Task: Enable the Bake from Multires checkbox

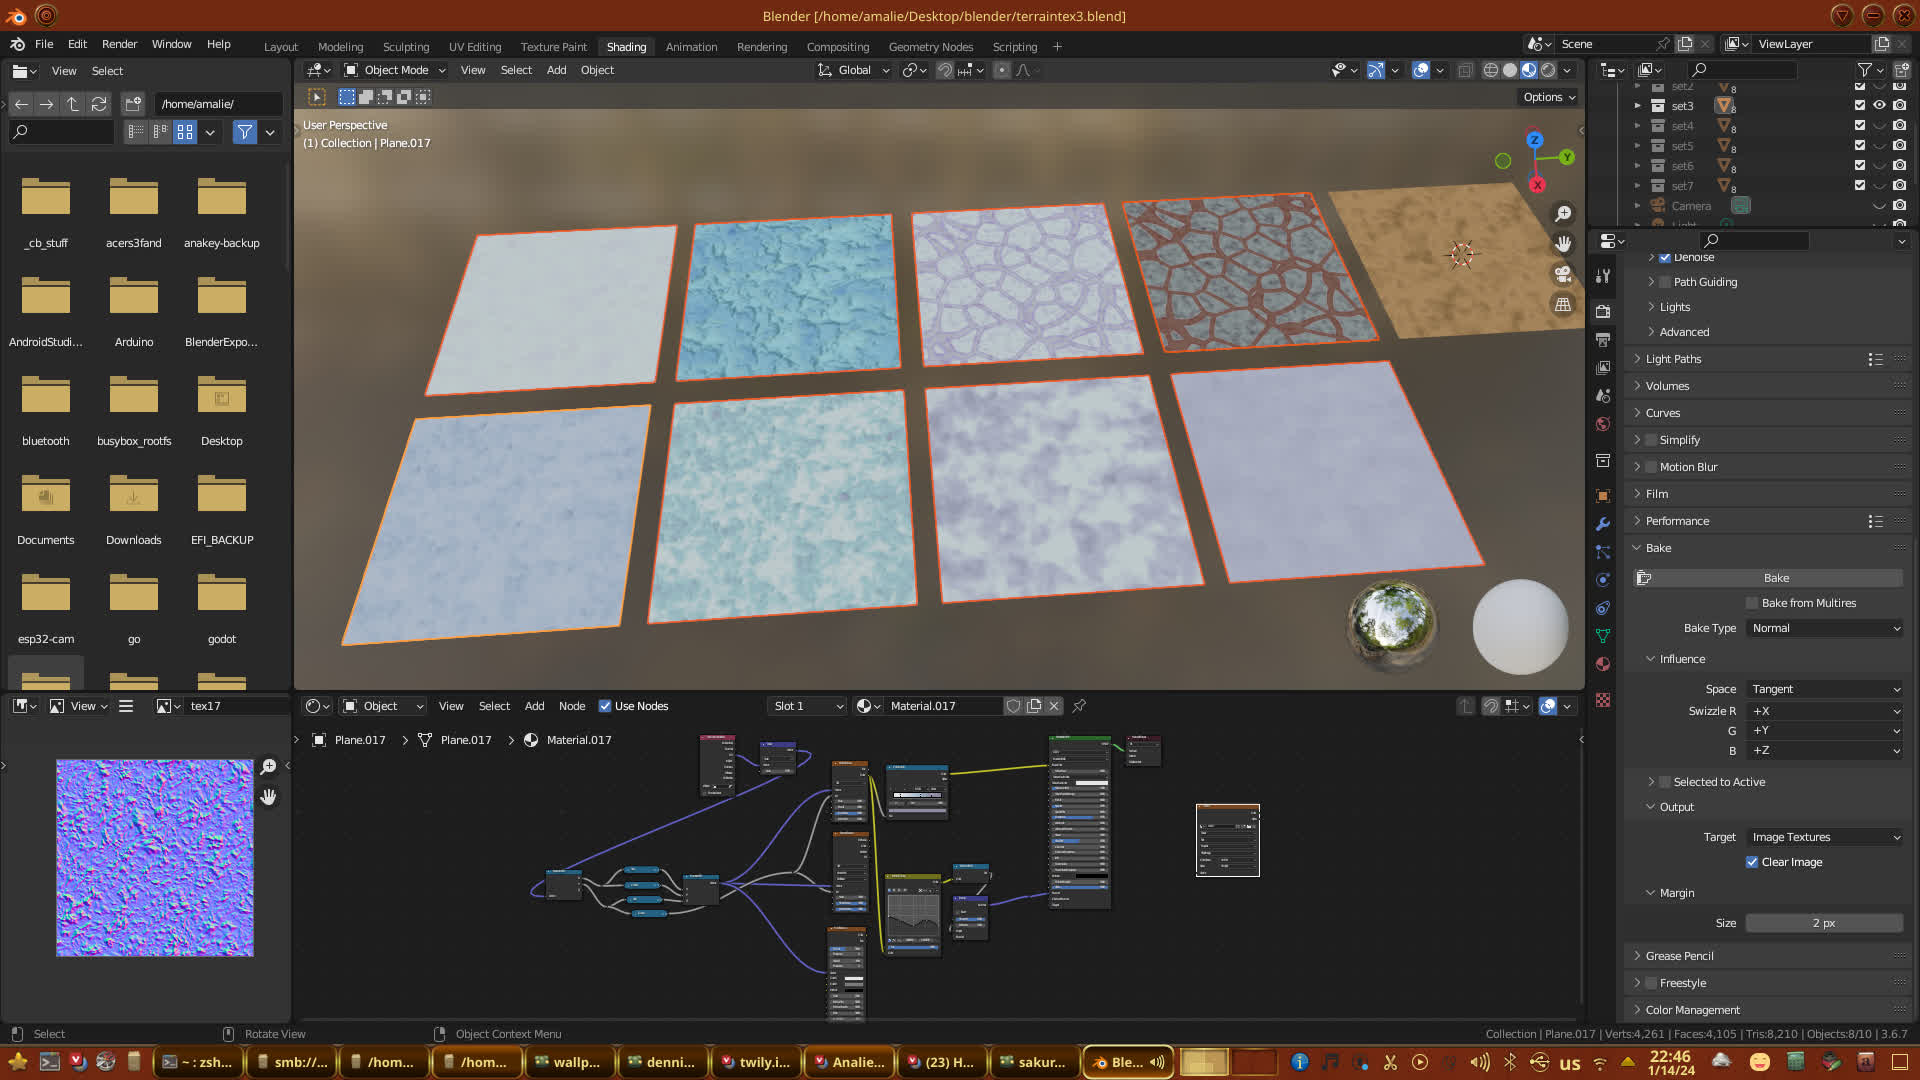Action: pyautogui.click(x=1752, y=603)
